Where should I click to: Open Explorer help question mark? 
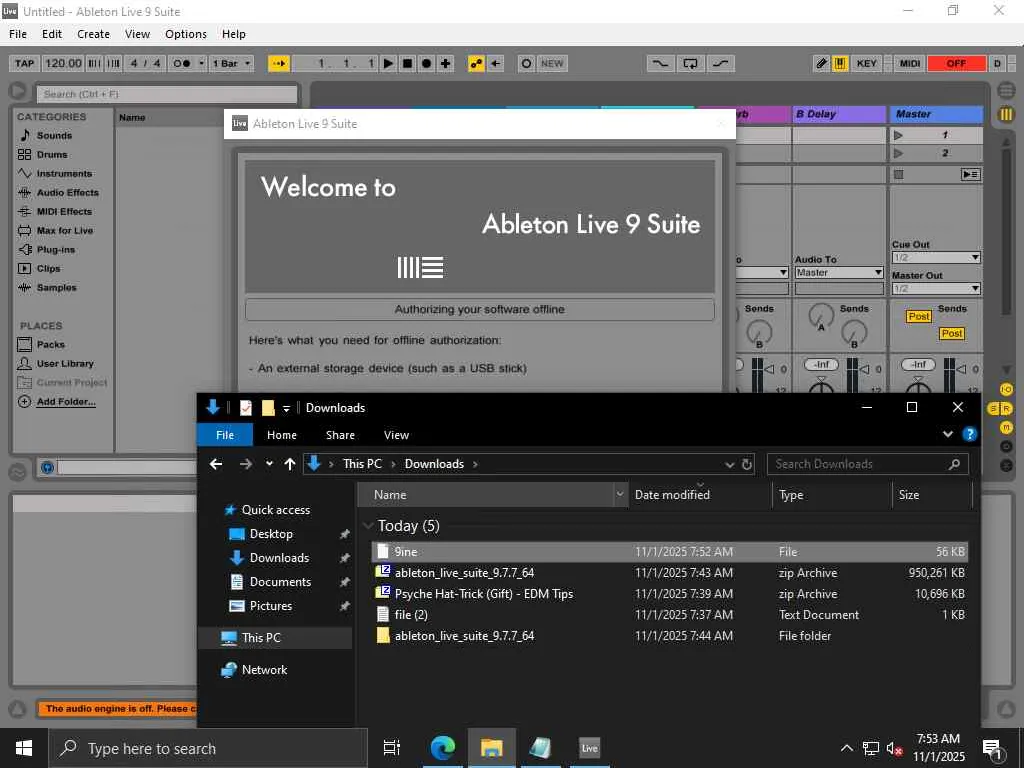[x=970, y=434]
